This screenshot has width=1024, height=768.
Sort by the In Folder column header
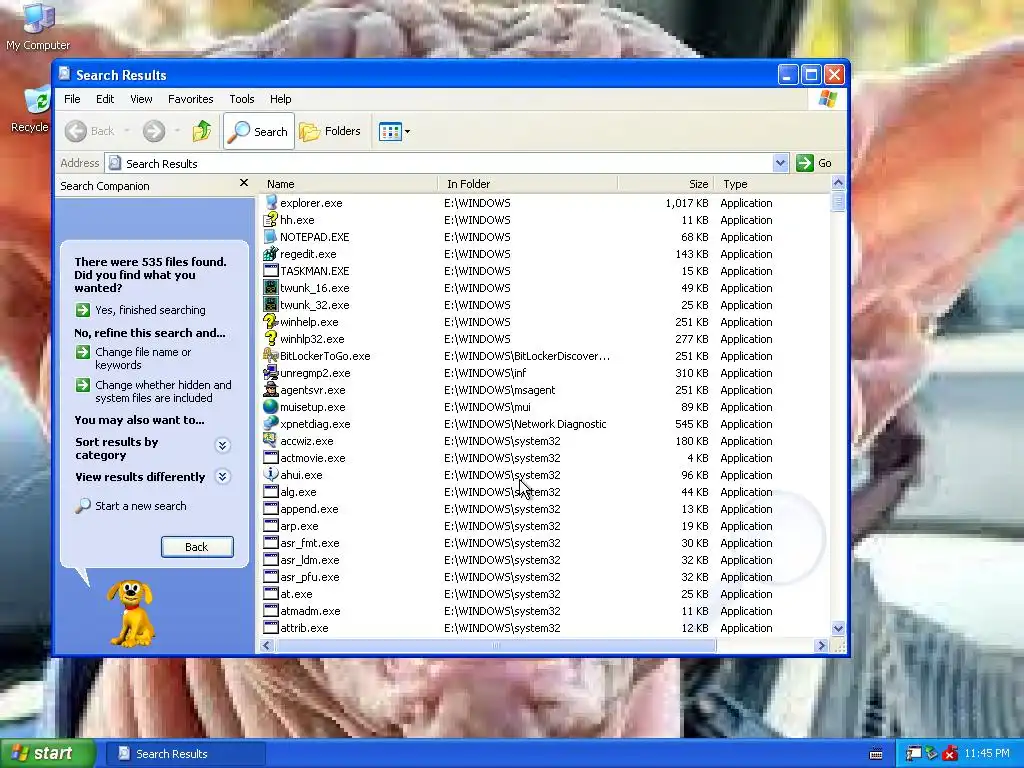(528, 184)
